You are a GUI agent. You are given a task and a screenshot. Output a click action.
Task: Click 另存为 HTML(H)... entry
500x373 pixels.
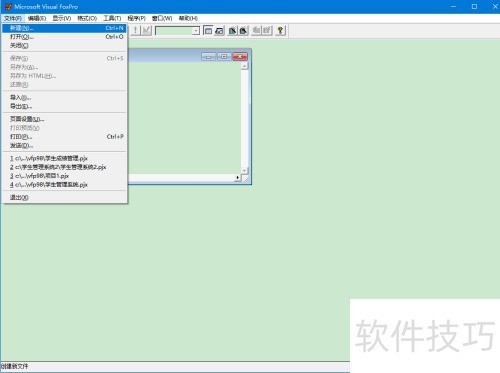tap(64, 76)
